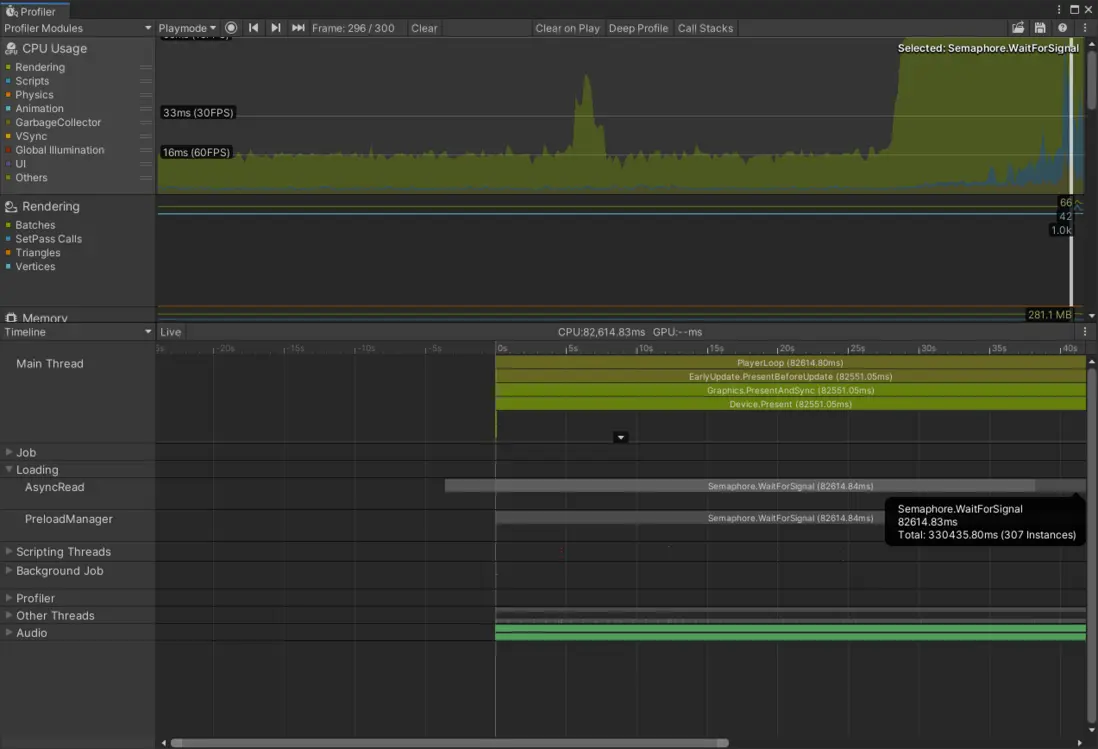Toggle Clear on Play option

[x=567, y=28]
